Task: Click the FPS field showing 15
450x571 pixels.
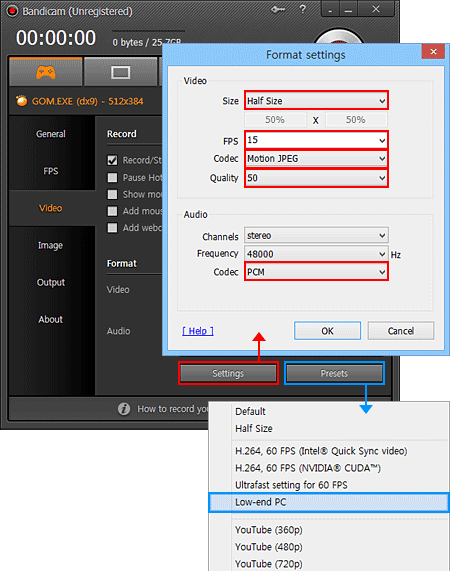Action: [316, 140]
